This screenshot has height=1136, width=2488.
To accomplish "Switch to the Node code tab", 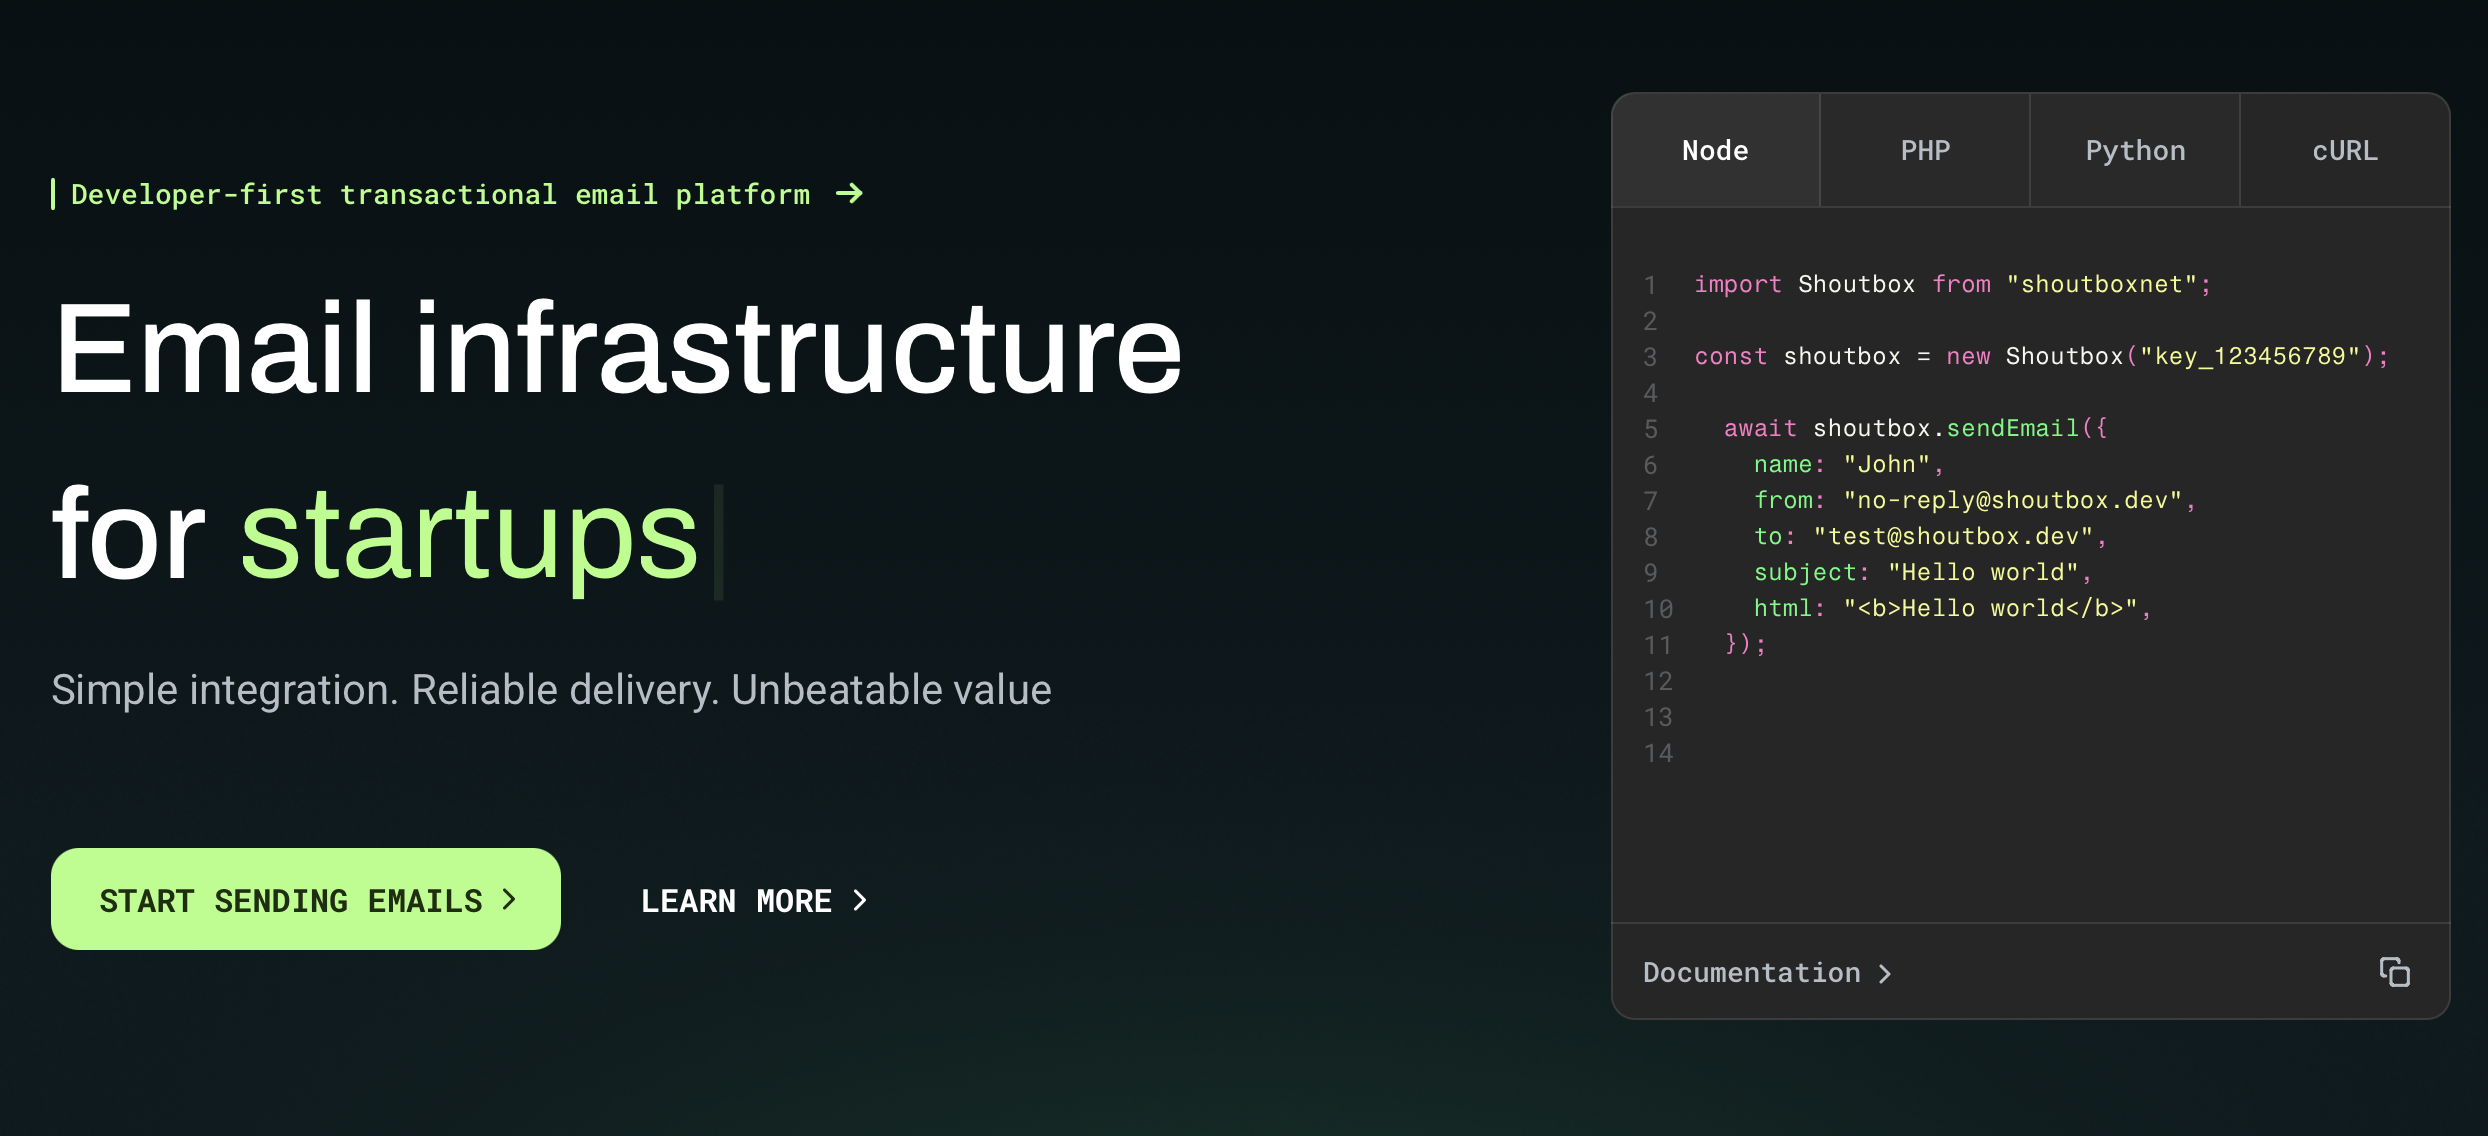I will [x=1716, y=150].
